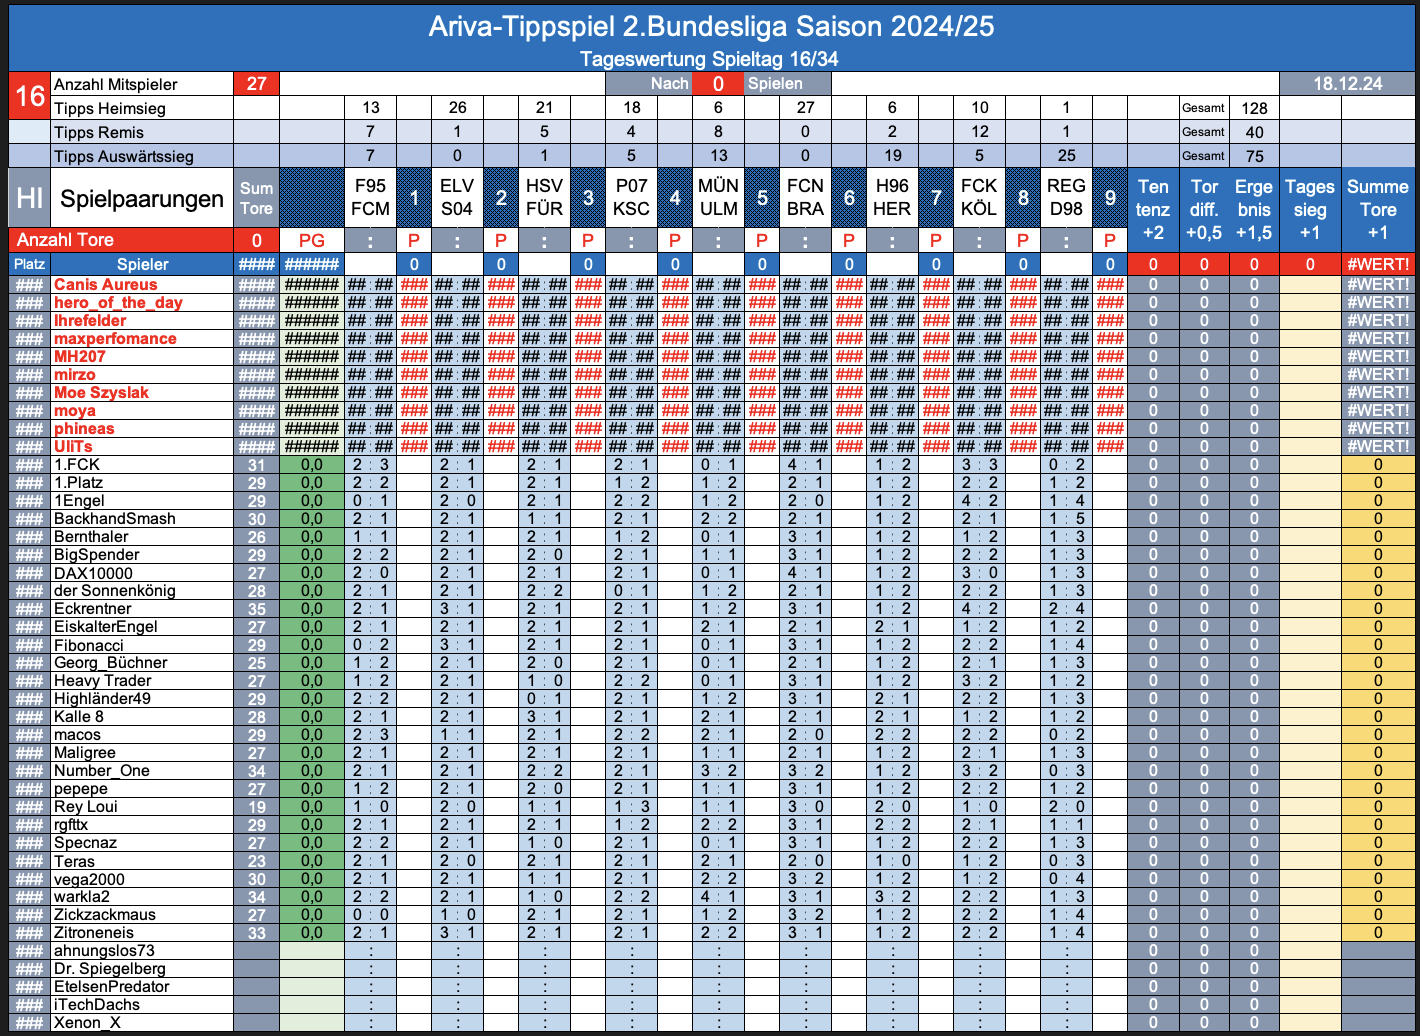Click the Anzahl Mitspieler label
The width and height of the screenshot is (1420, 1036).
(x=115, y=84)
